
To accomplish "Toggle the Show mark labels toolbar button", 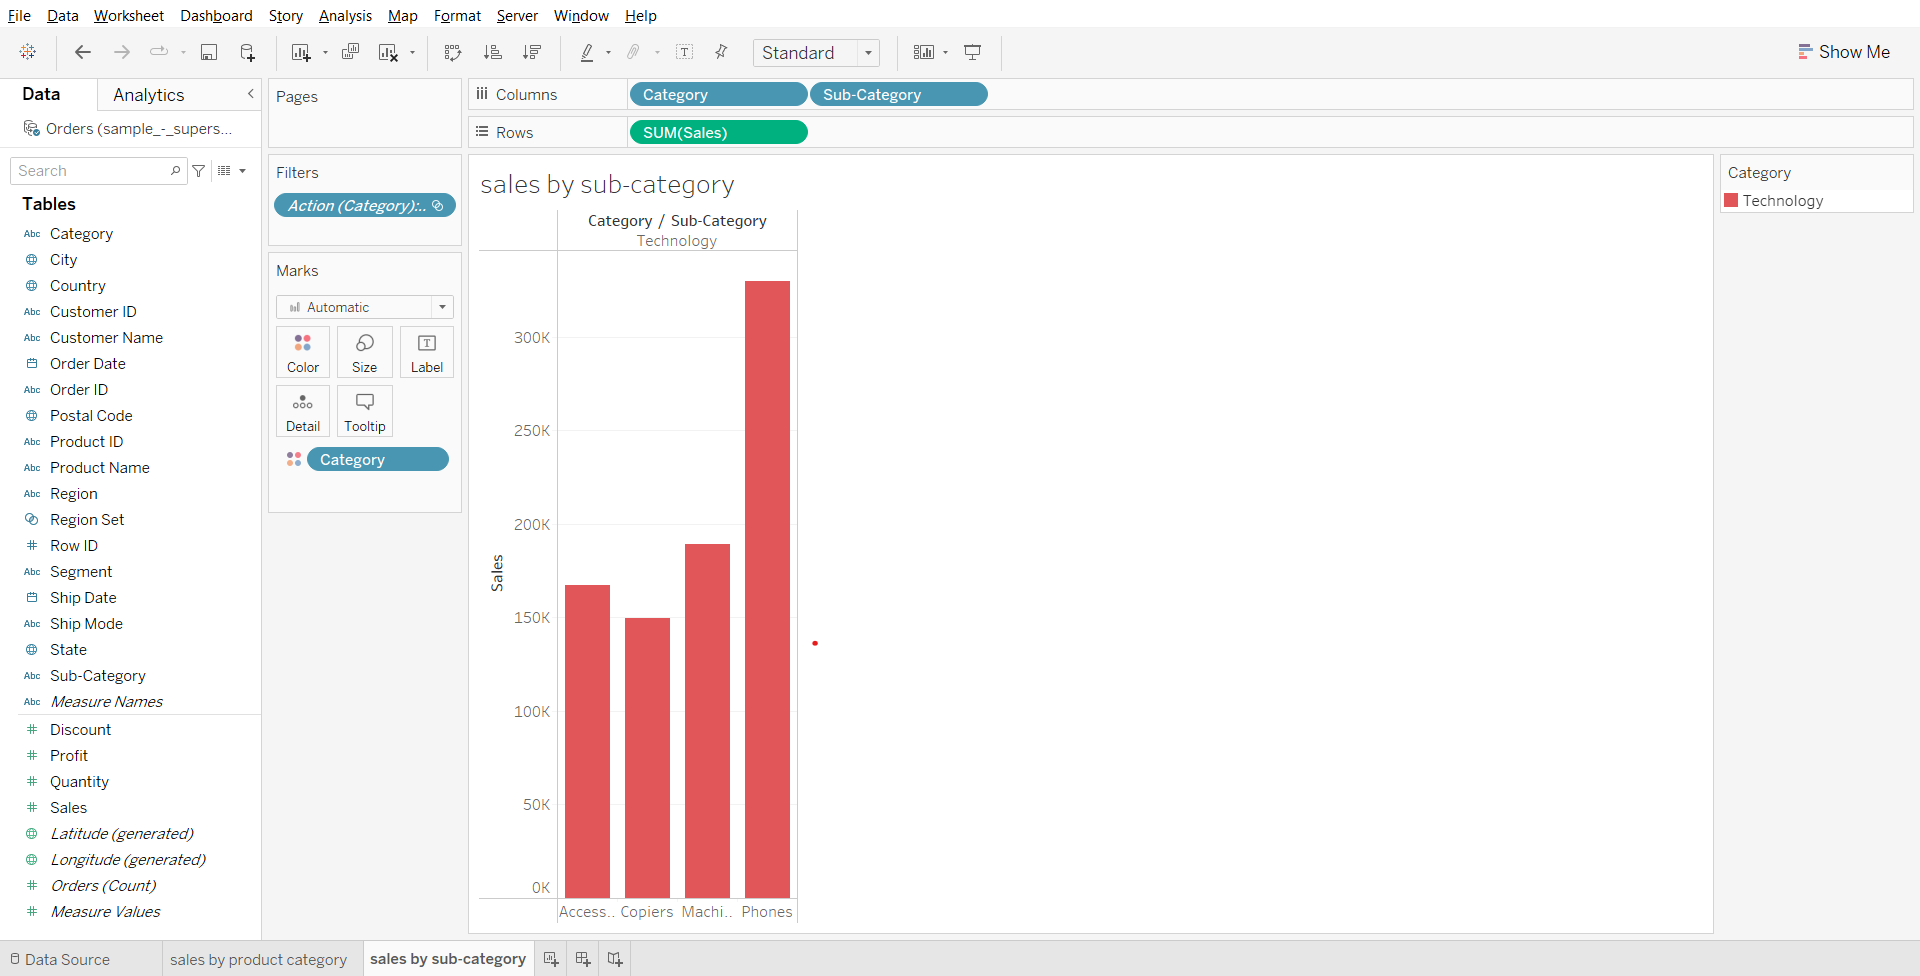I will click(x=685, y=52).
